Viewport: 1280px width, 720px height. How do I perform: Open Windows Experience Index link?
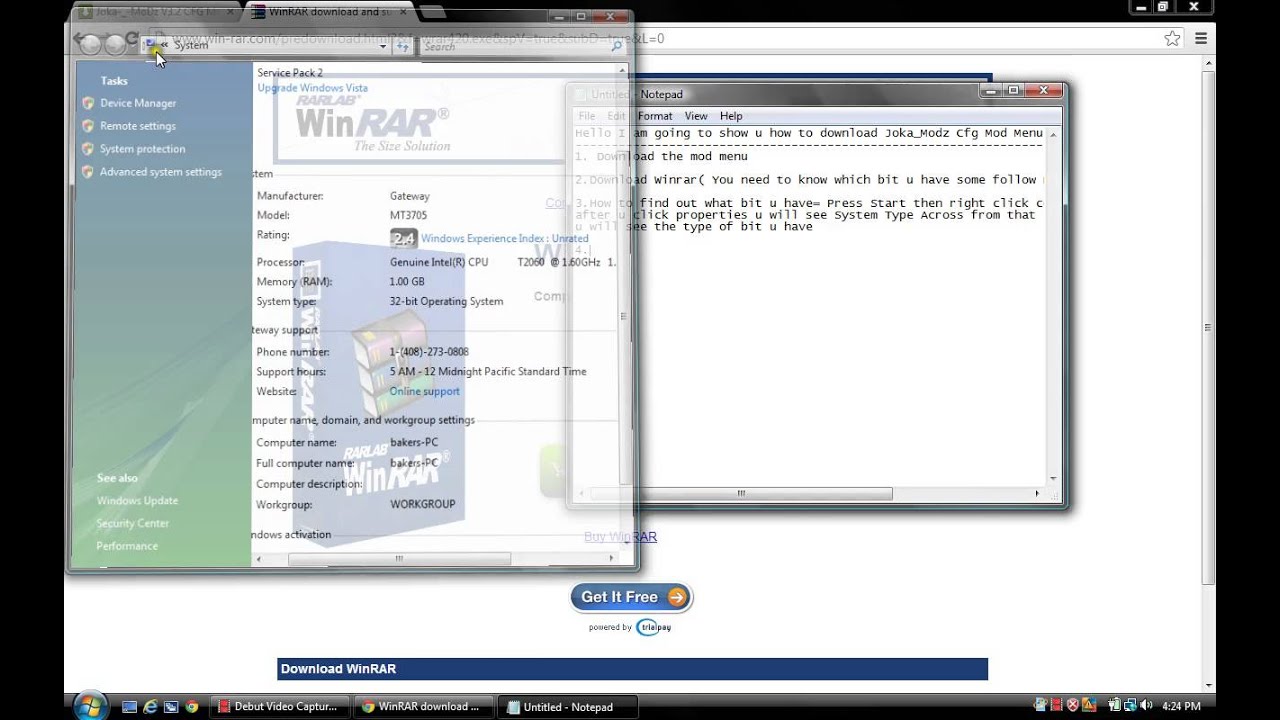pyautogui.click(x=504, y=239)
